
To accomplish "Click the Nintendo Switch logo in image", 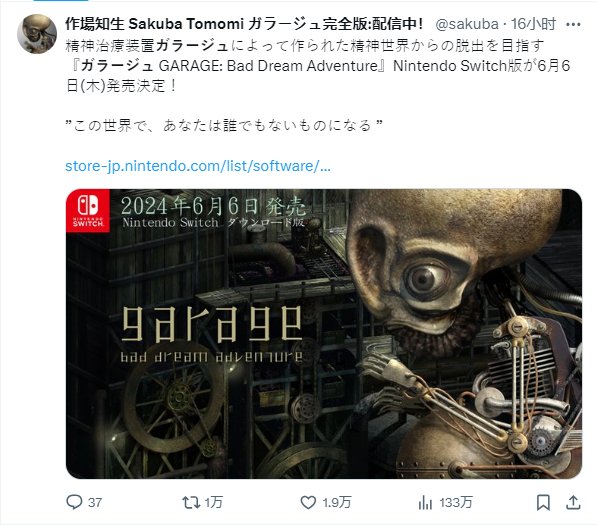I will click(x=88, y=210).
